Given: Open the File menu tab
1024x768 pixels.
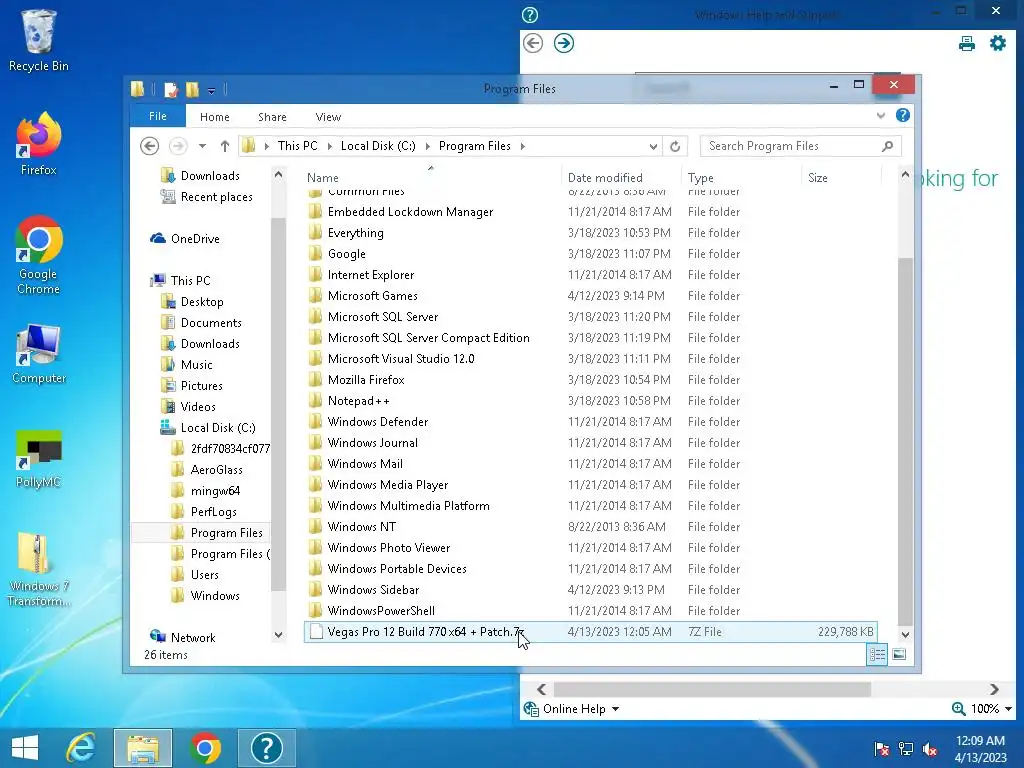Looking at the screenshot, I should click(x=158, y=116).
